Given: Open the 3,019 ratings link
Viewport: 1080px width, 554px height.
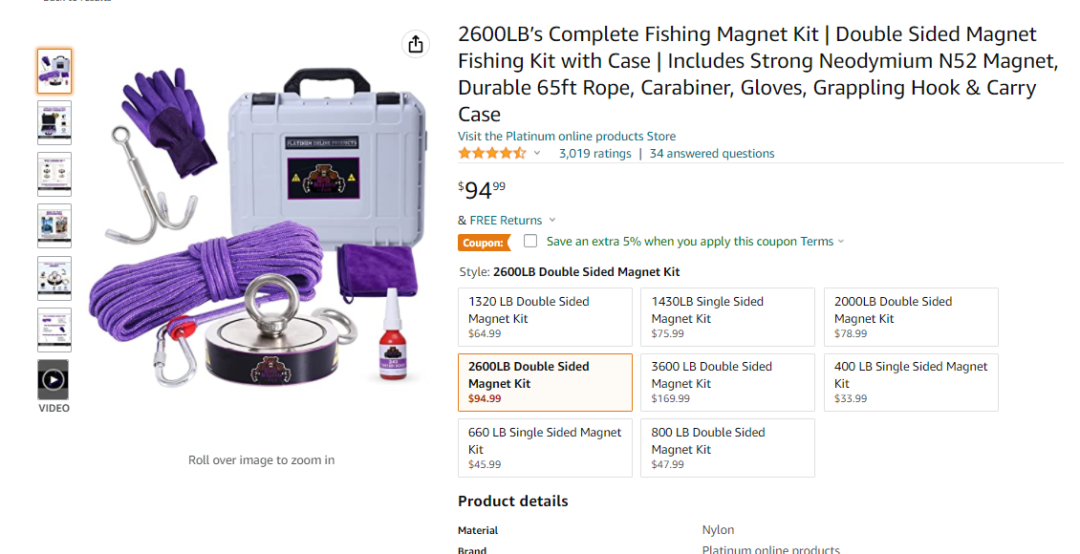Looking at the screenshot, I should (x=595, y=154).
